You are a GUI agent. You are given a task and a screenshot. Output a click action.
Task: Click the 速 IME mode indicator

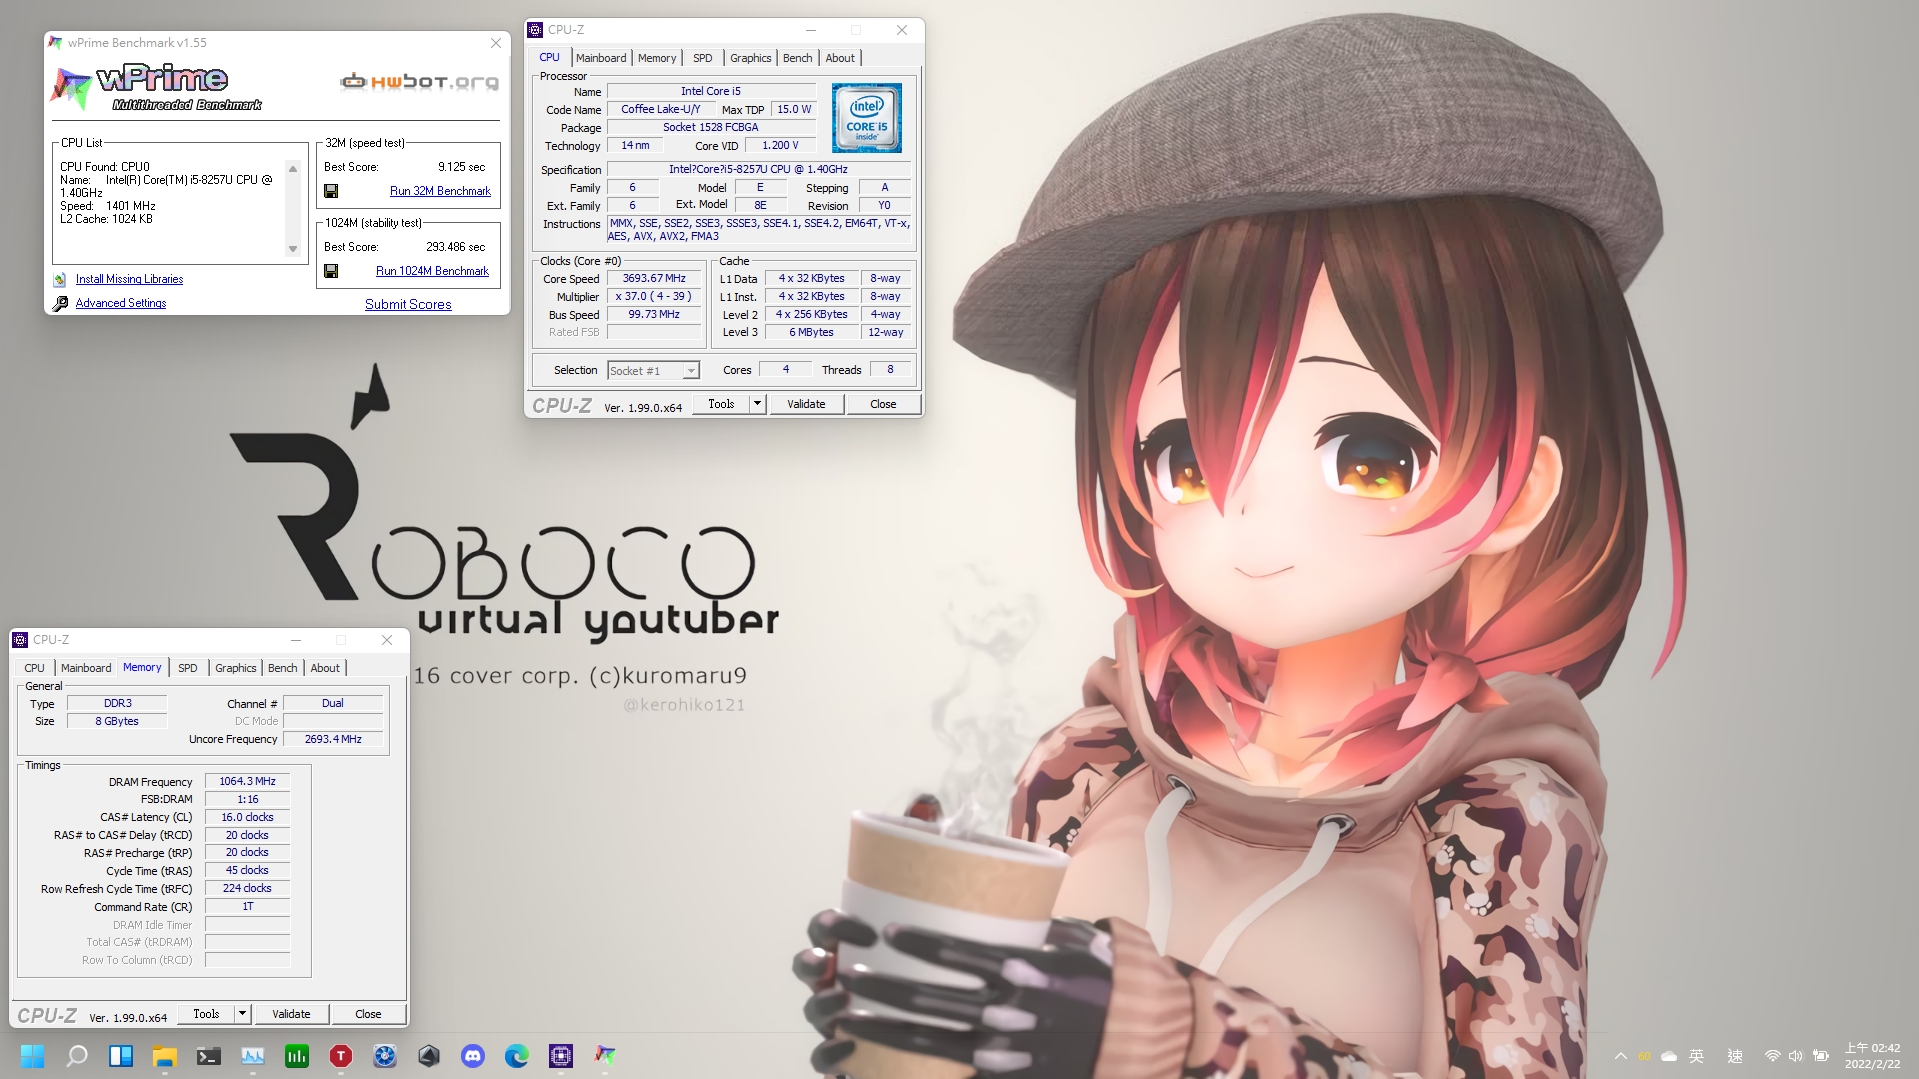(1735, 1056)
